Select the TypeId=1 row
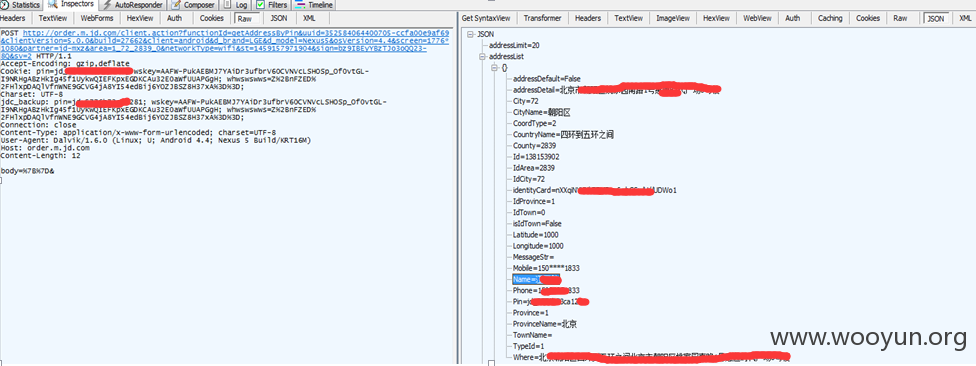 pos(528,347)
